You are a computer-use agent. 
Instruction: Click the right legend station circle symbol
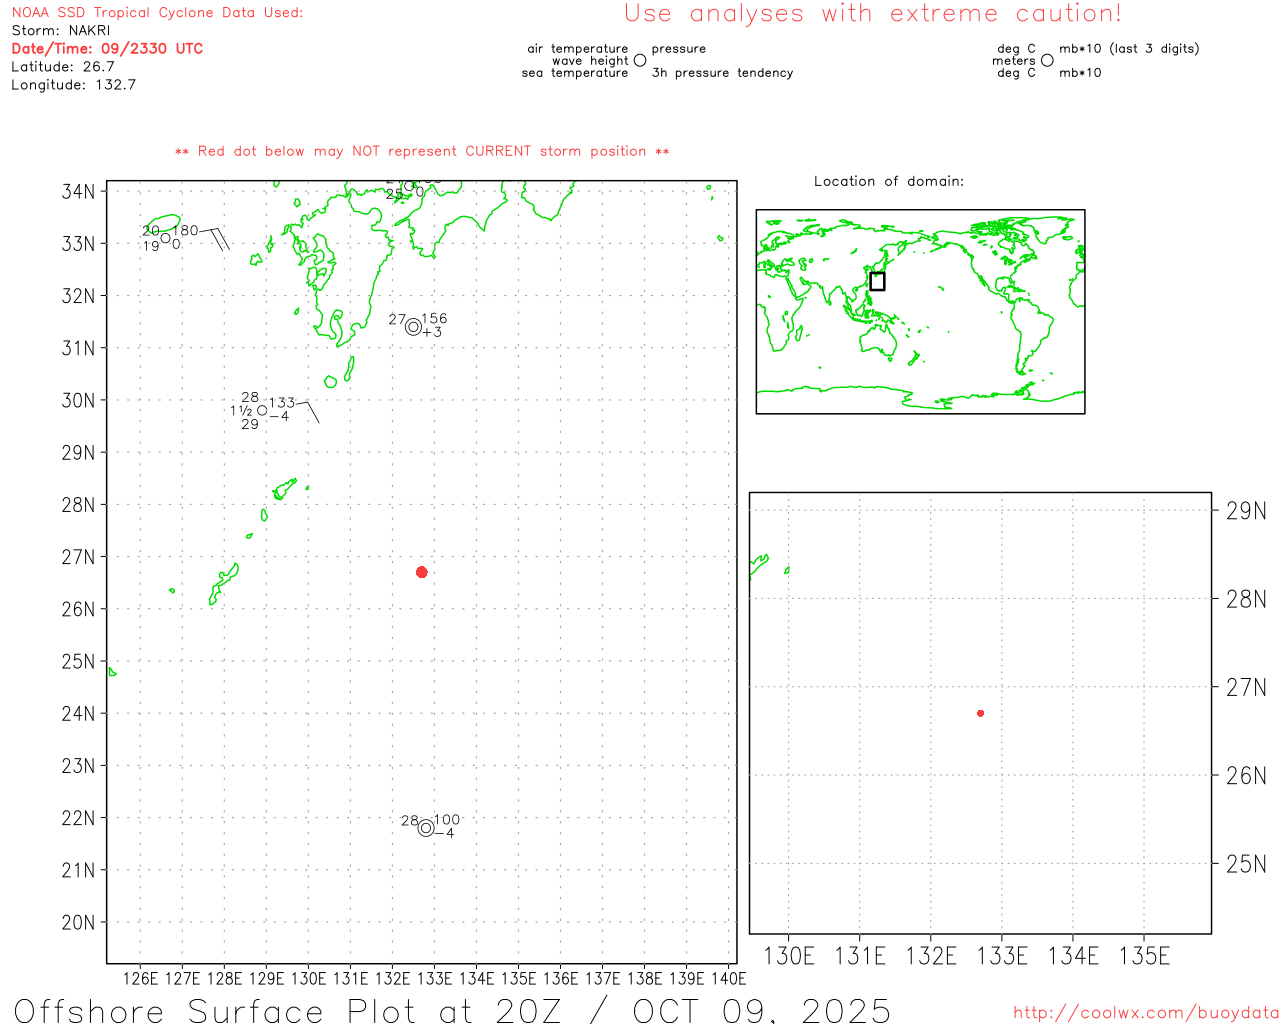point(1047,61)
